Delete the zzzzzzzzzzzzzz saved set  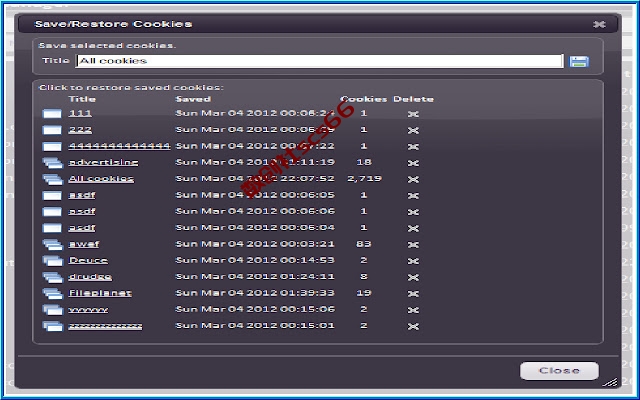point(413,326)
